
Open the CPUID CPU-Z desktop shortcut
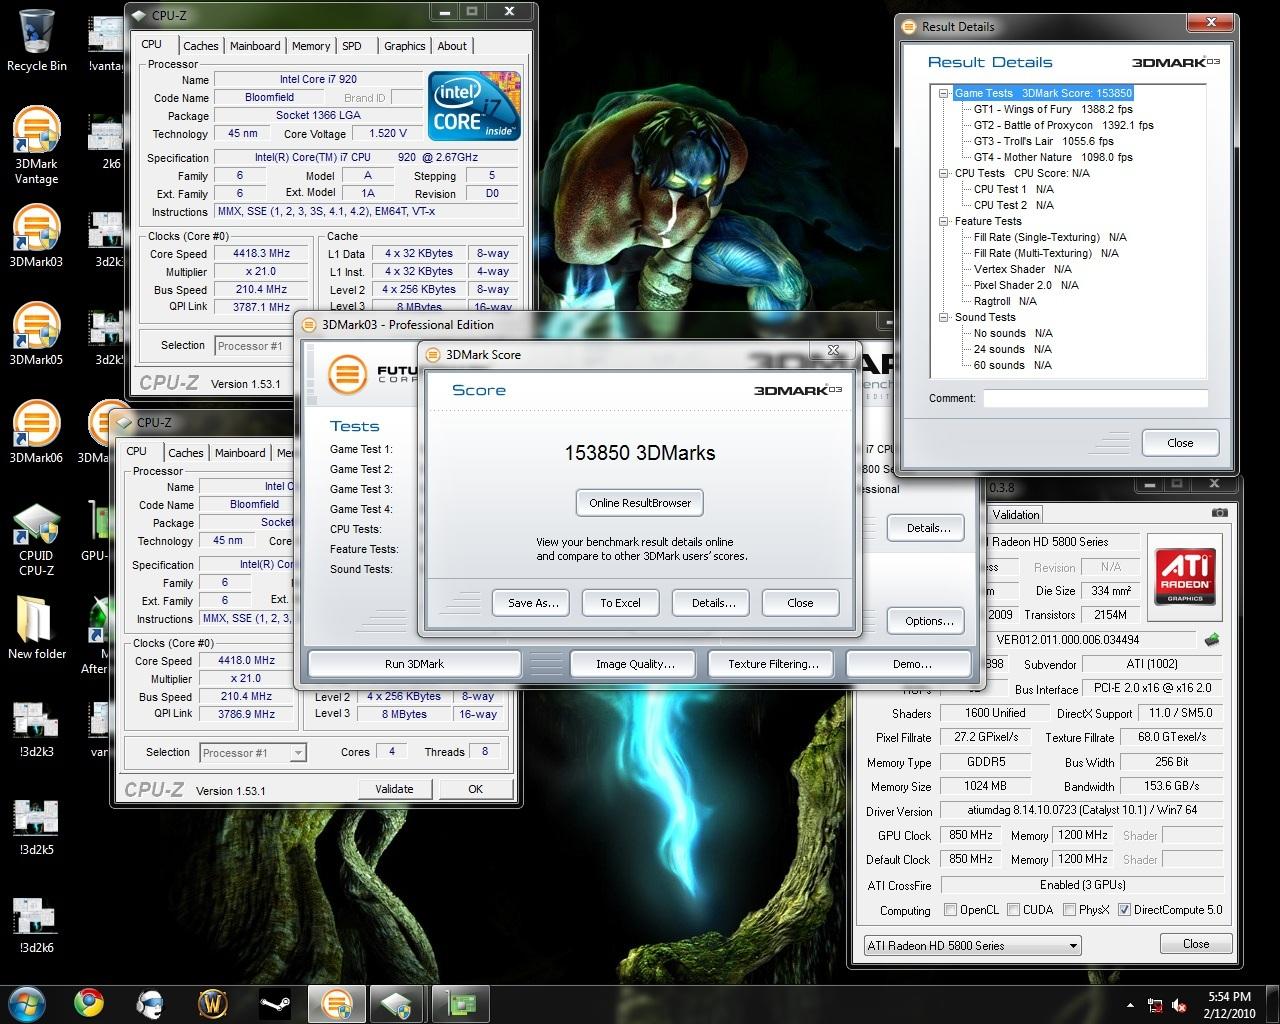pos(37,538)
